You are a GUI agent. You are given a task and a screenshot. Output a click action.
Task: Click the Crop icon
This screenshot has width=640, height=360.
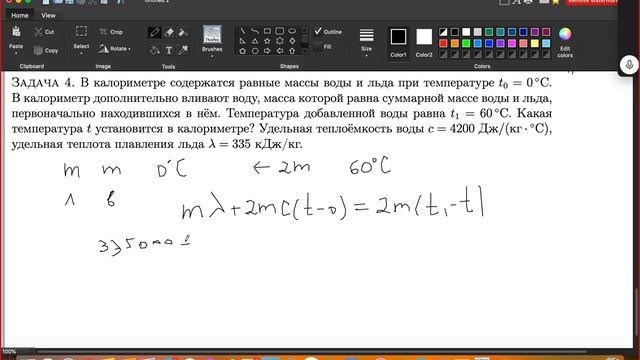point(104,31)
